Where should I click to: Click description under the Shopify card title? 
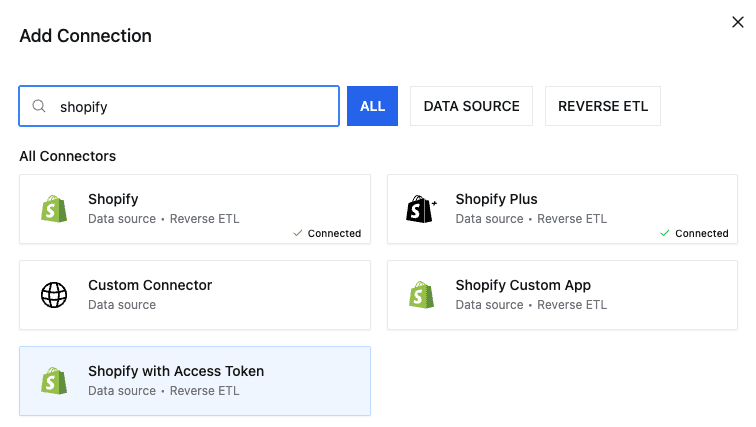(164, 219)
